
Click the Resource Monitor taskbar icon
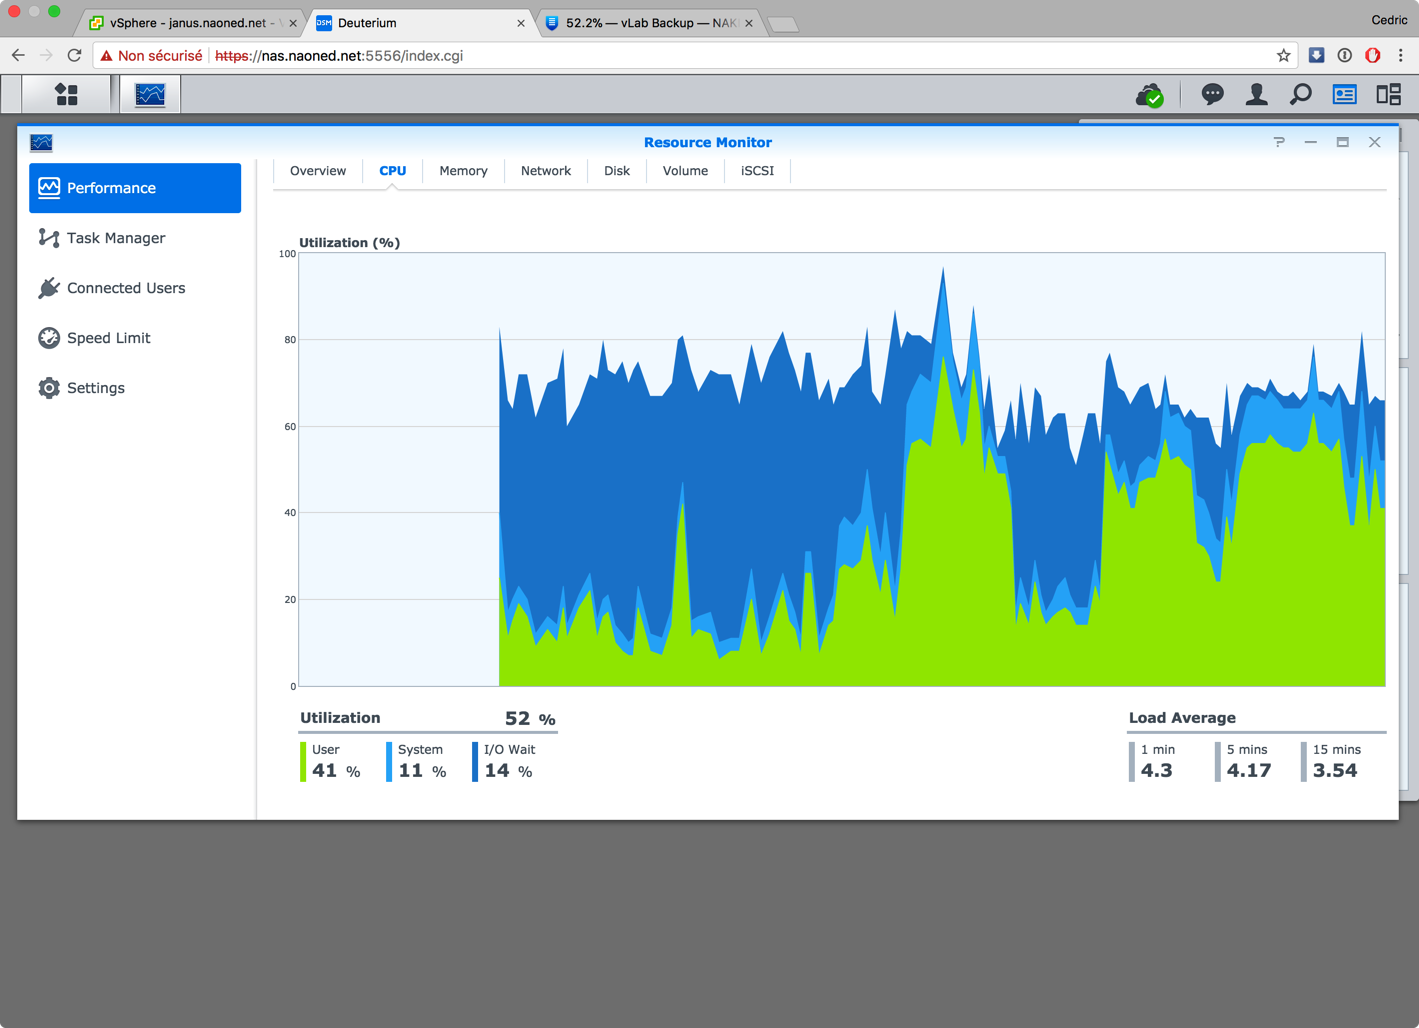point(150,94)
